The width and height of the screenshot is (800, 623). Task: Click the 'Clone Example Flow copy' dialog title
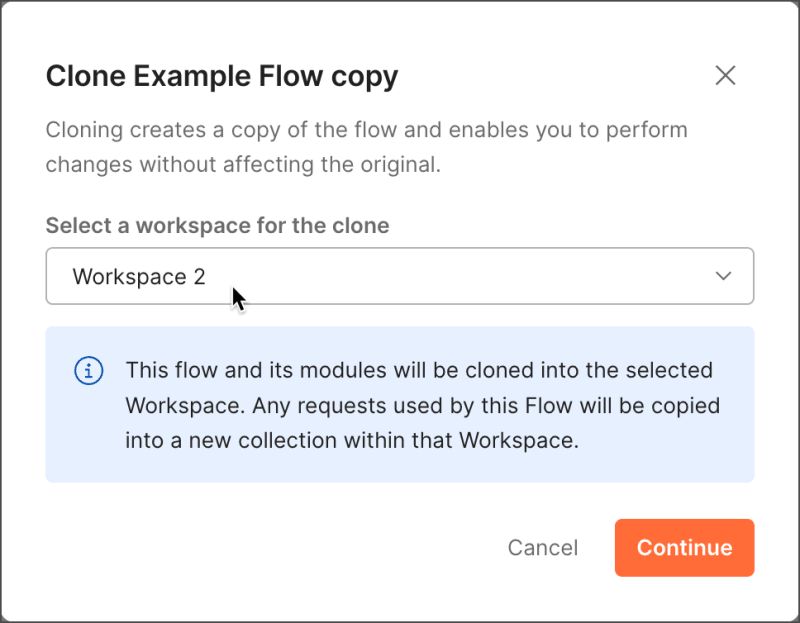pyautogui.click(x=222, y=76)
